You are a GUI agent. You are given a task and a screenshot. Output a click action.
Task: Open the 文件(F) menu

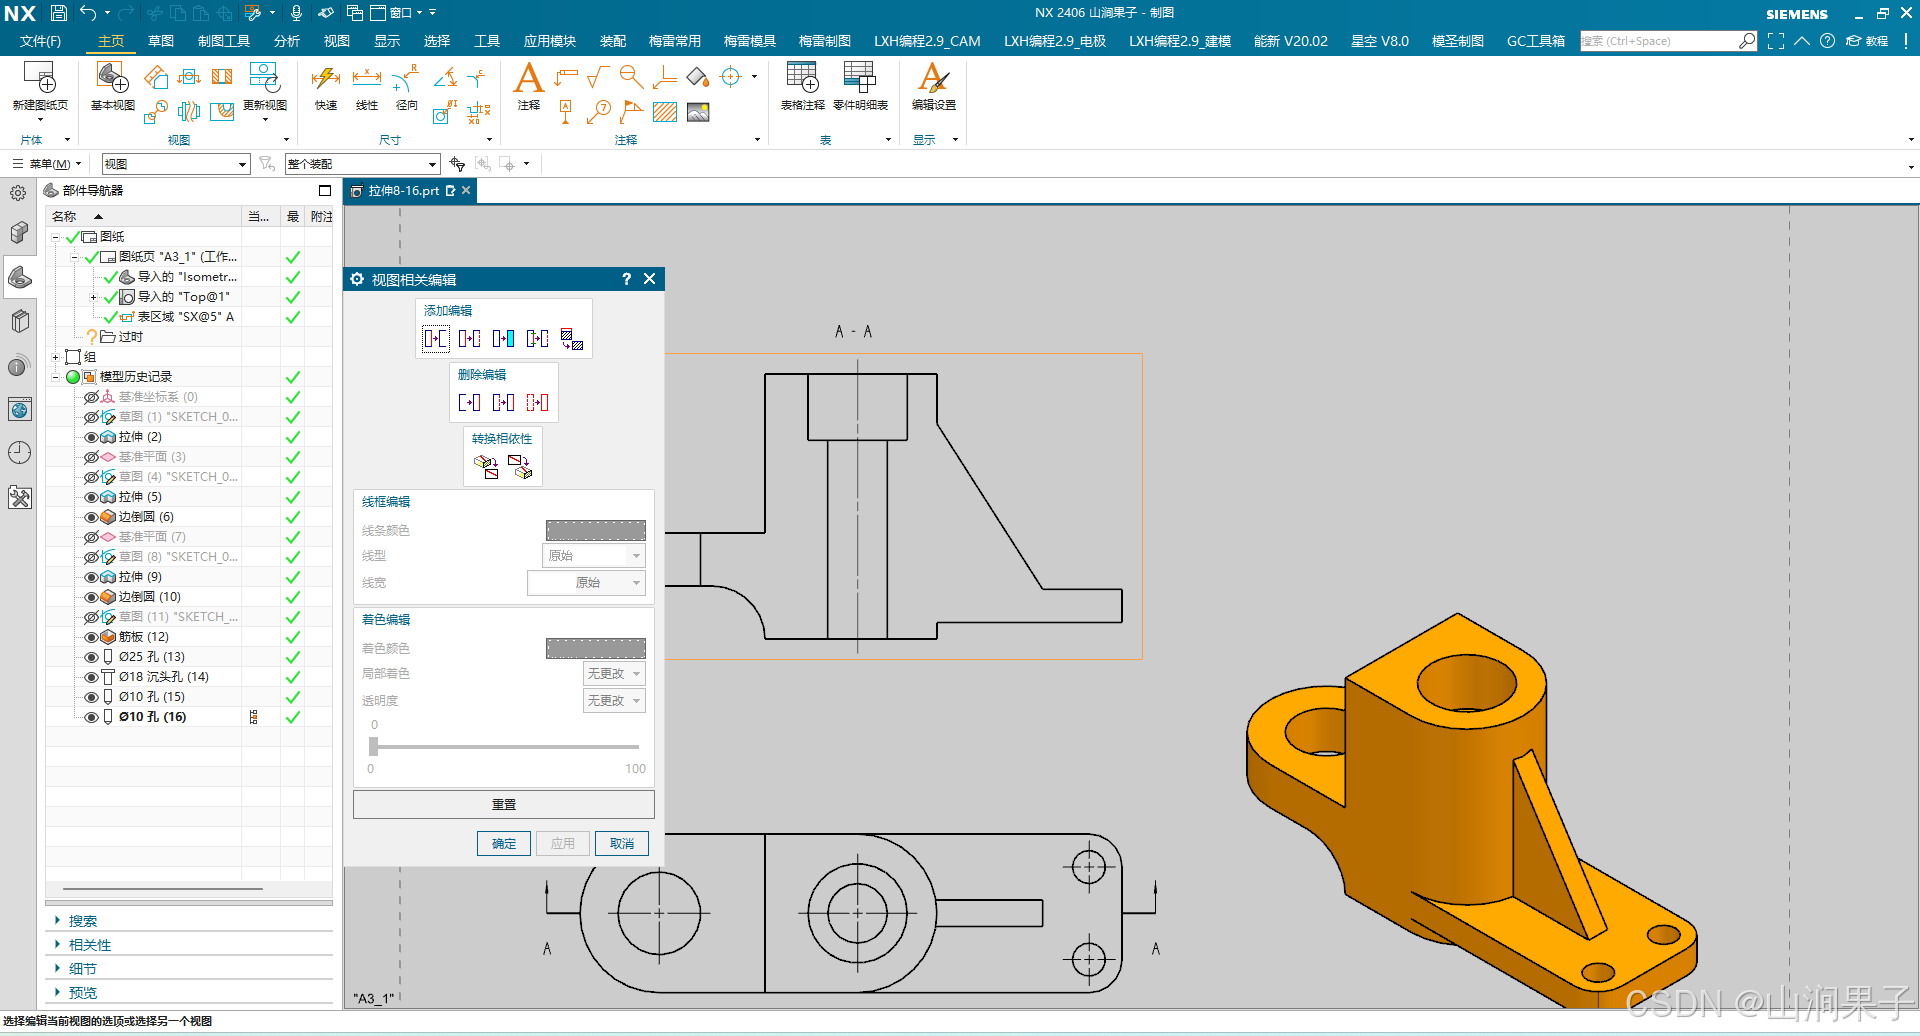pyautogui.click(x=40, y=41)
